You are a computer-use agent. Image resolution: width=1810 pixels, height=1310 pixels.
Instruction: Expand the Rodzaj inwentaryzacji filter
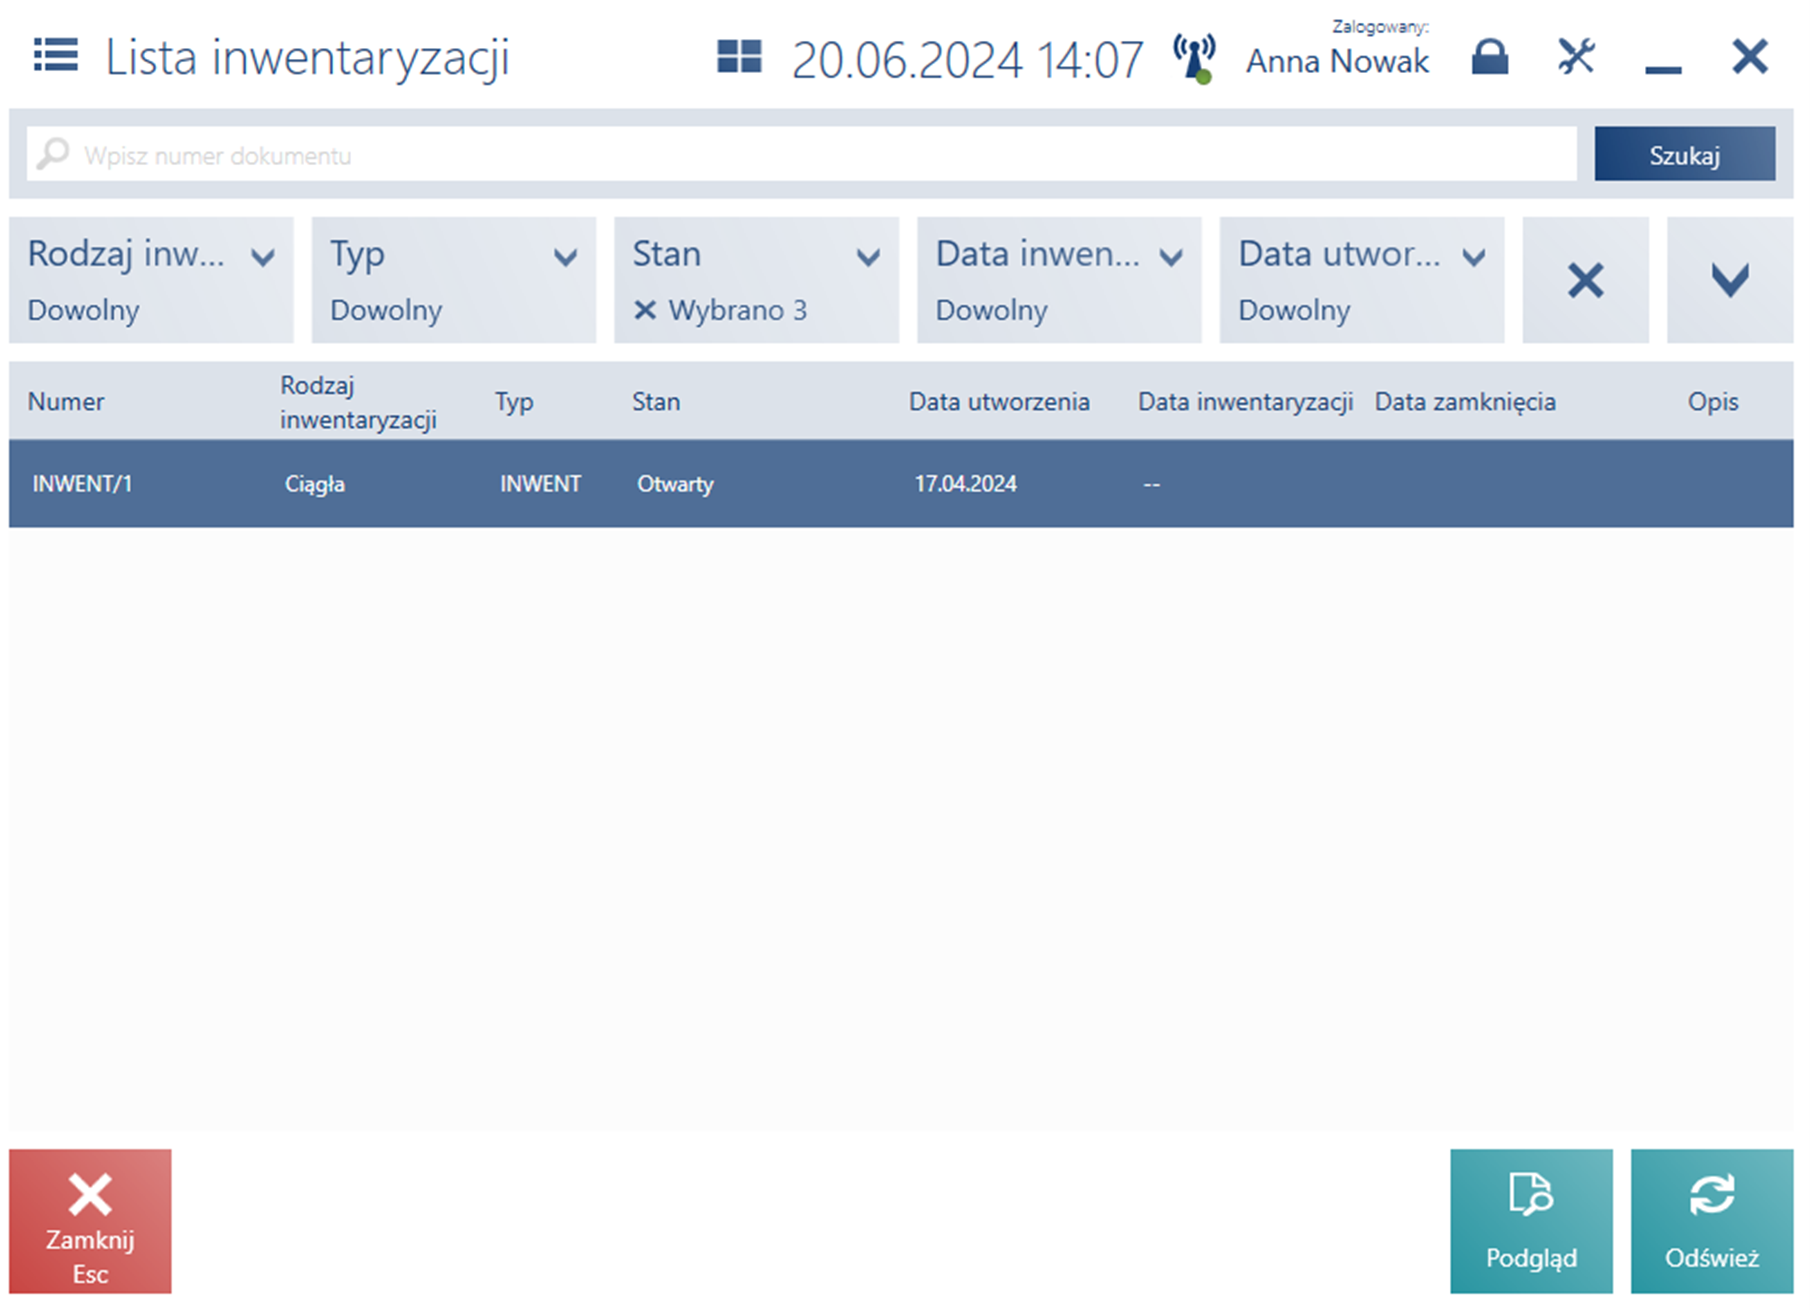pyautogui.click(x=151, y=280)
